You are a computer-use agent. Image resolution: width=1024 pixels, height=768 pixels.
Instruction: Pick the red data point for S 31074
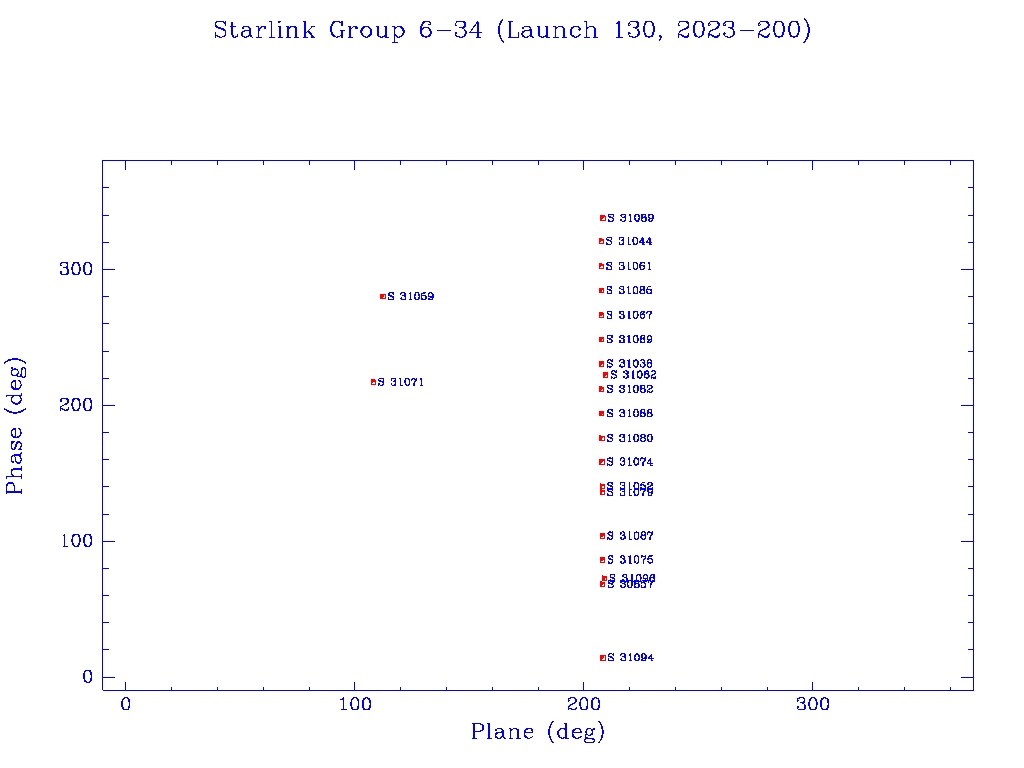602,462
